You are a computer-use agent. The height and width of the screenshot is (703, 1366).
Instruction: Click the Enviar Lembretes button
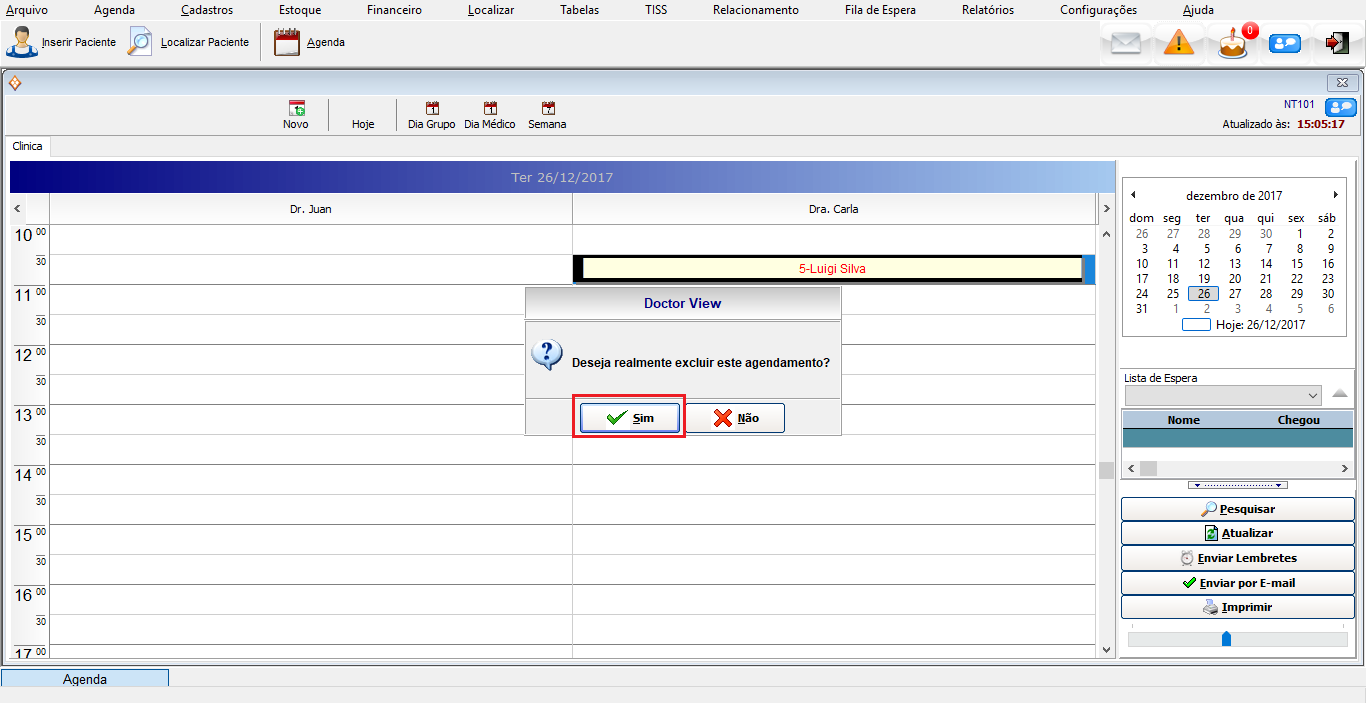click(1238, 558)
